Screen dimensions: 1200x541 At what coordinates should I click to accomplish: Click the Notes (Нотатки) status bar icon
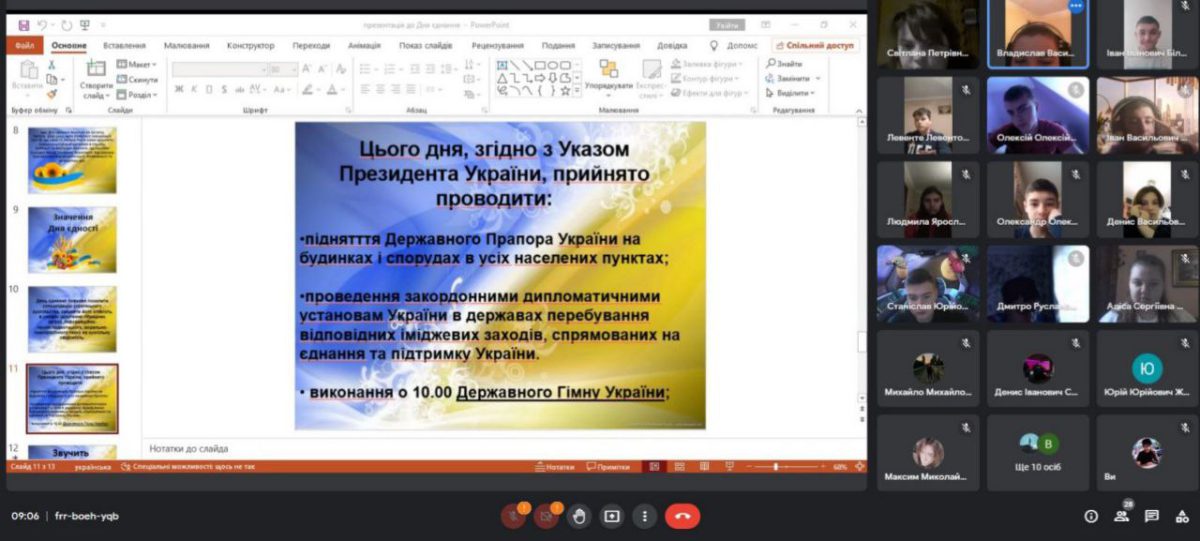coord(556,467)
